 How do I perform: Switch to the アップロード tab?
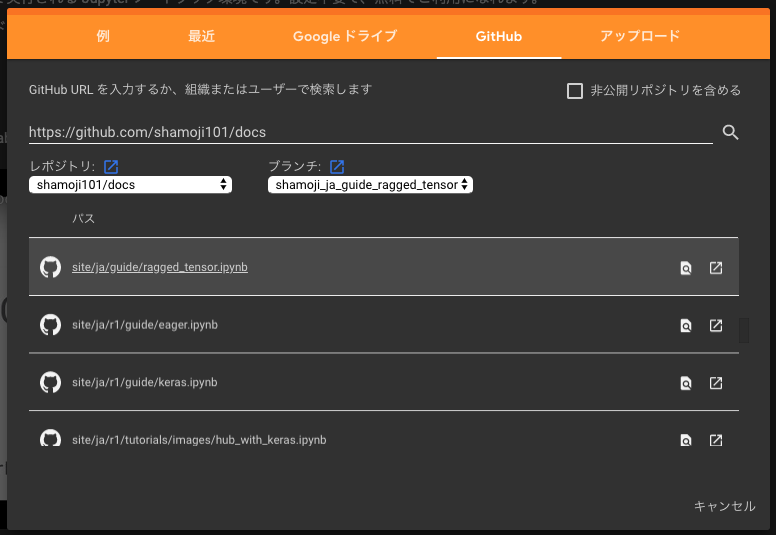640,36
